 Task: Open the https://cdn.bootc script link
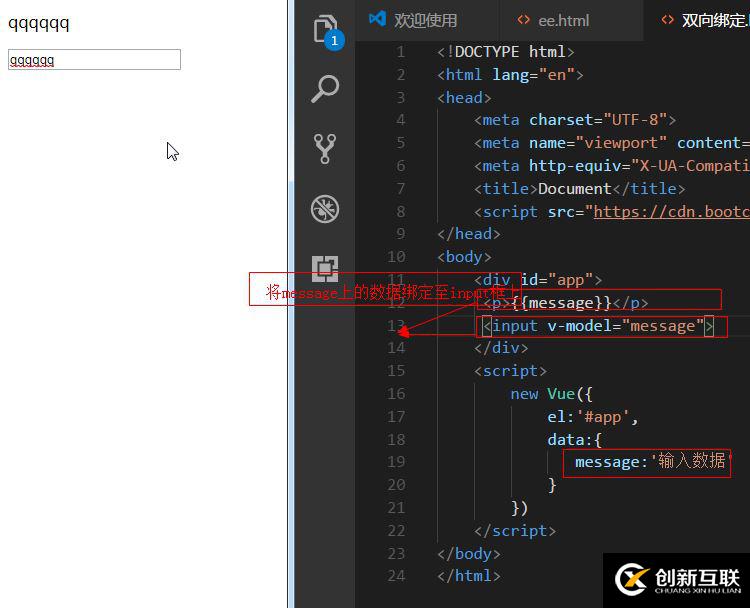[672, 211]
